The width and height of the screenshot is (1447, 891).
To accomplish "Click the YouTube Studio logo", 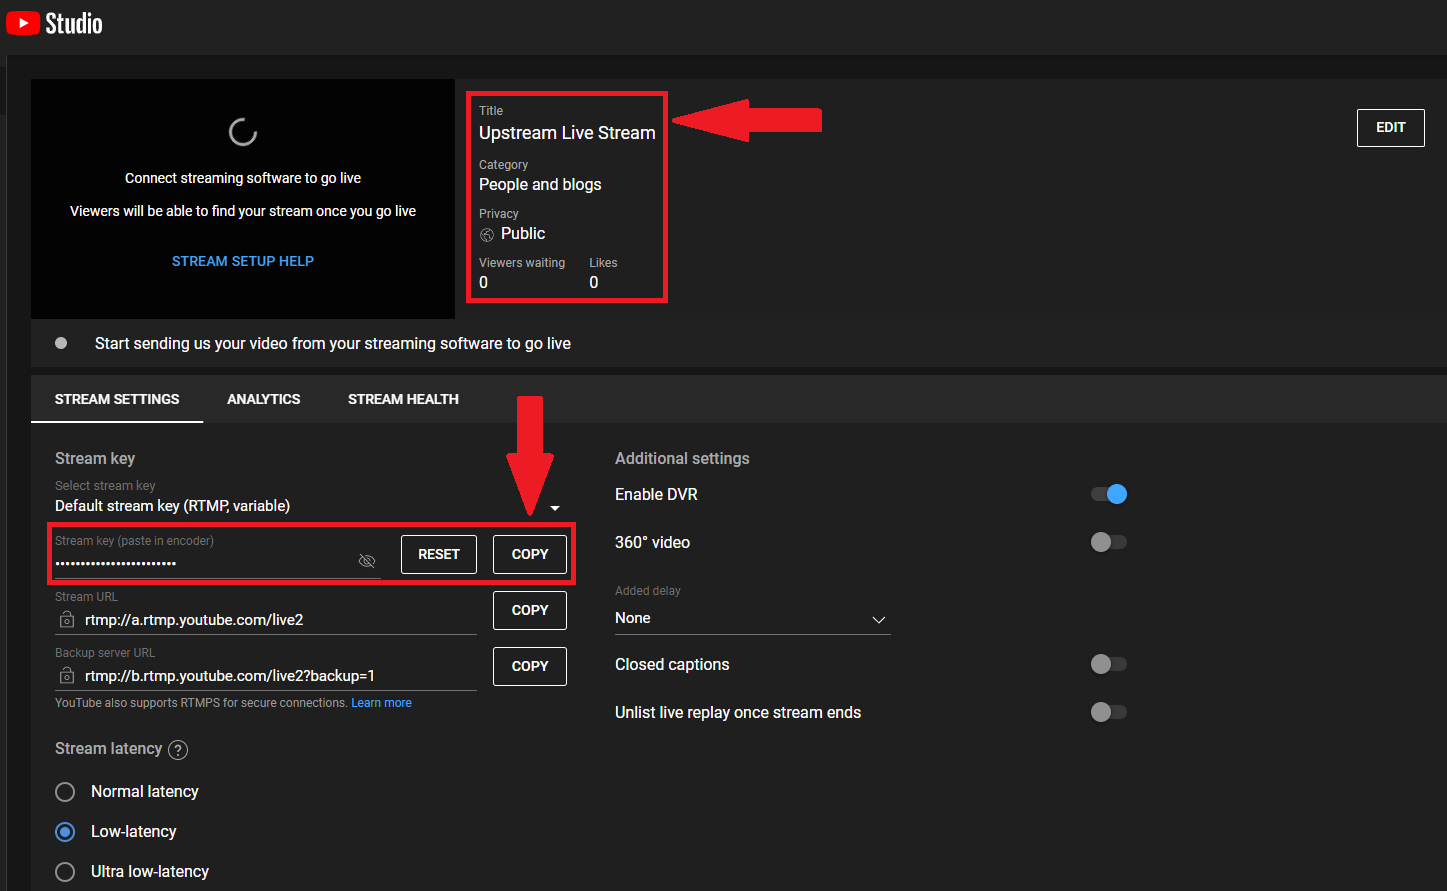I will pos(53,22).
